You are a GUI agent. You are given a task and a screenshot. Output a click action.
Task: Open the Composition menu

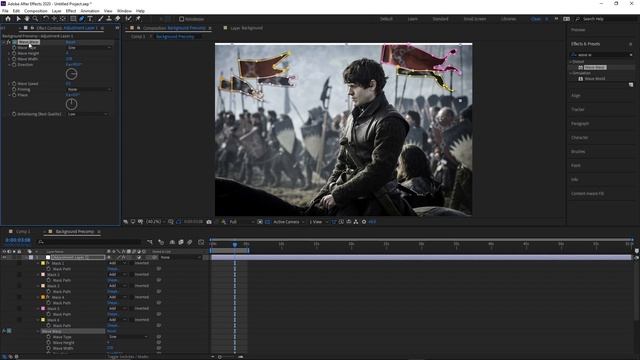[36, 11]
